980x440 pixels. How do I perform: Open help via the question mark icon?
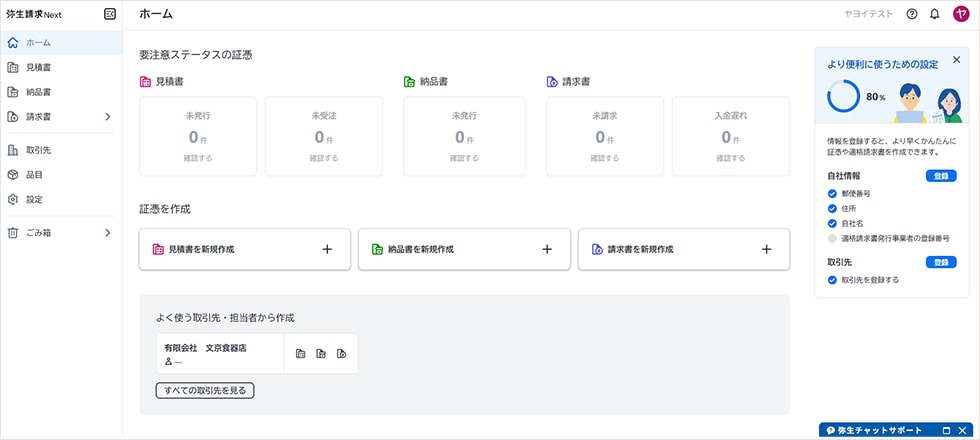pyautogui.click(x=911, y=14)
